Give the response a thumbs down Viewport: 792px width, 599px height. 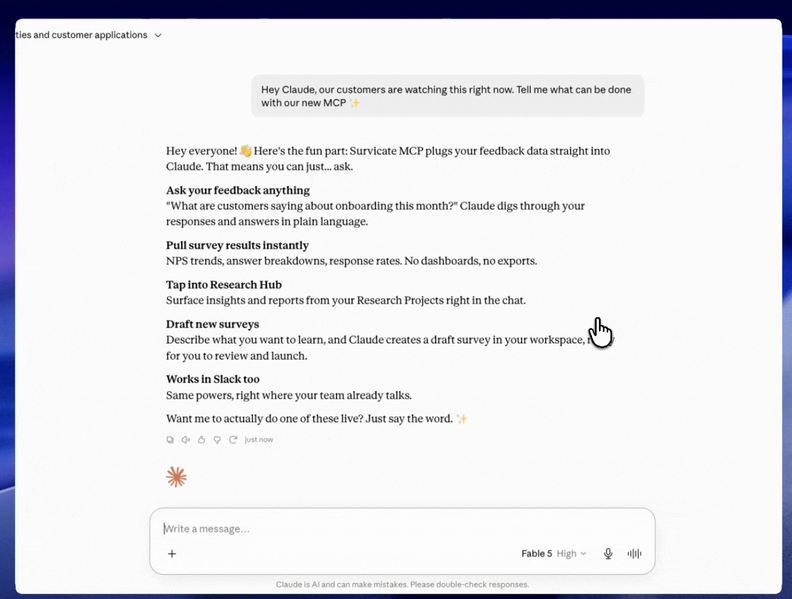[x=217, y=439]
